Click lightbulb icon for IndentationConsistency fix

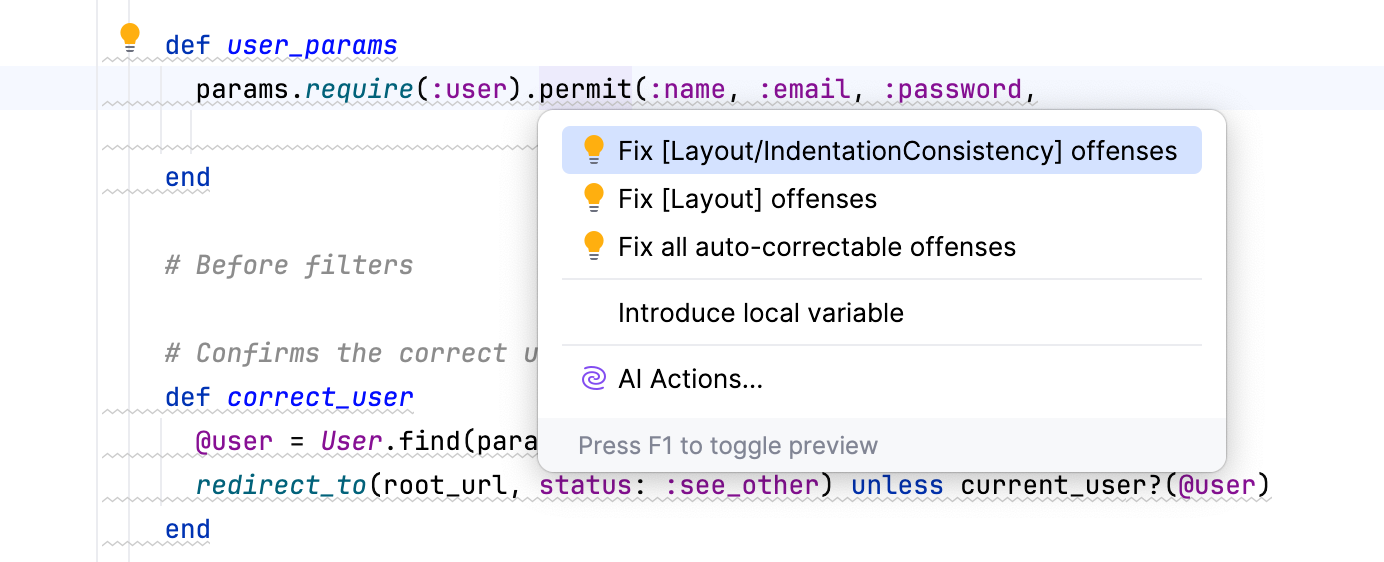click(594, 151)
